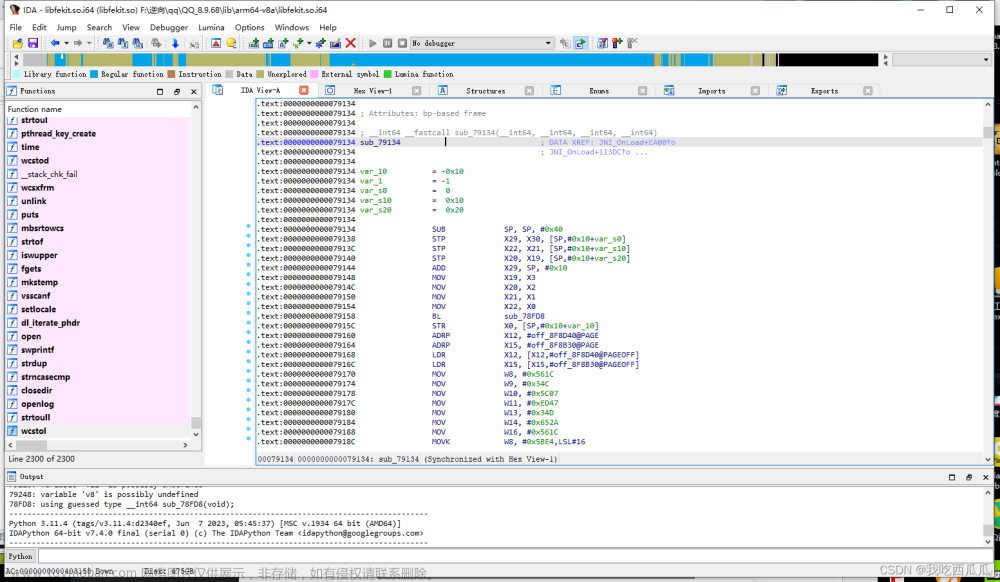Click the sub_79134 function label

pyautogui.click(x=380, y=142)
